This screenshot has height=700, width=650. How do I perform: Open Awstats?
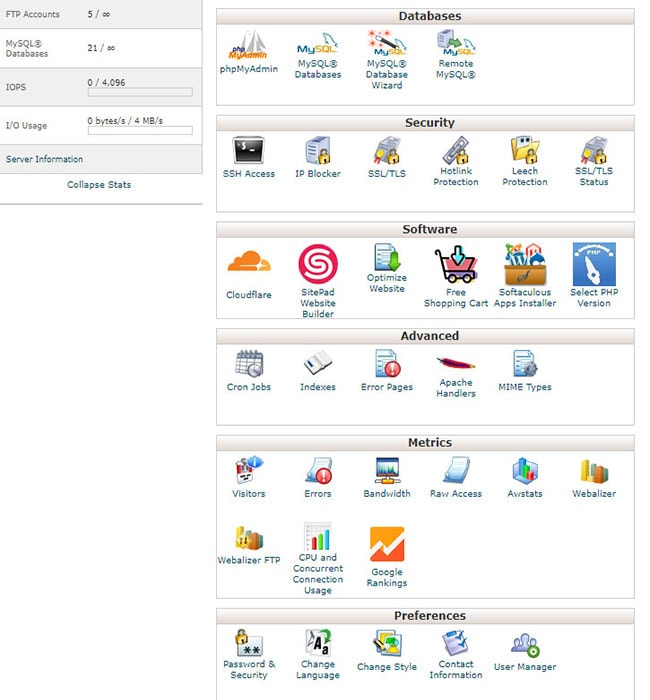(x=525, y=477)
